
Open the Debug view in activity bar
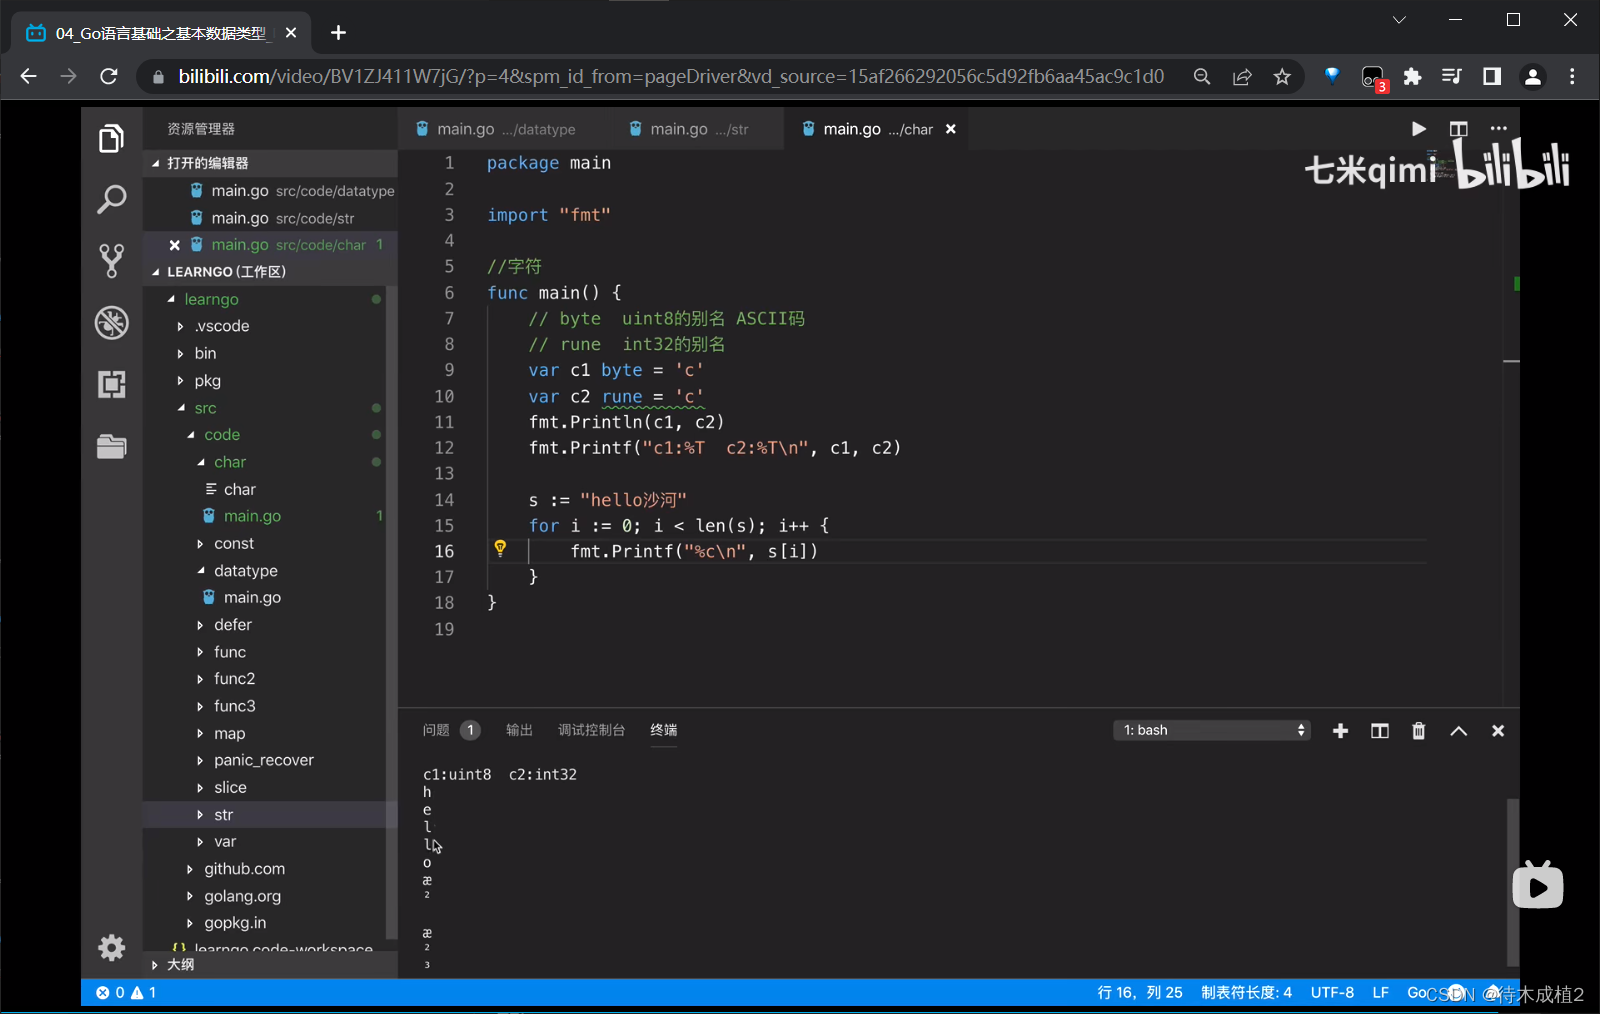point(111,323)
